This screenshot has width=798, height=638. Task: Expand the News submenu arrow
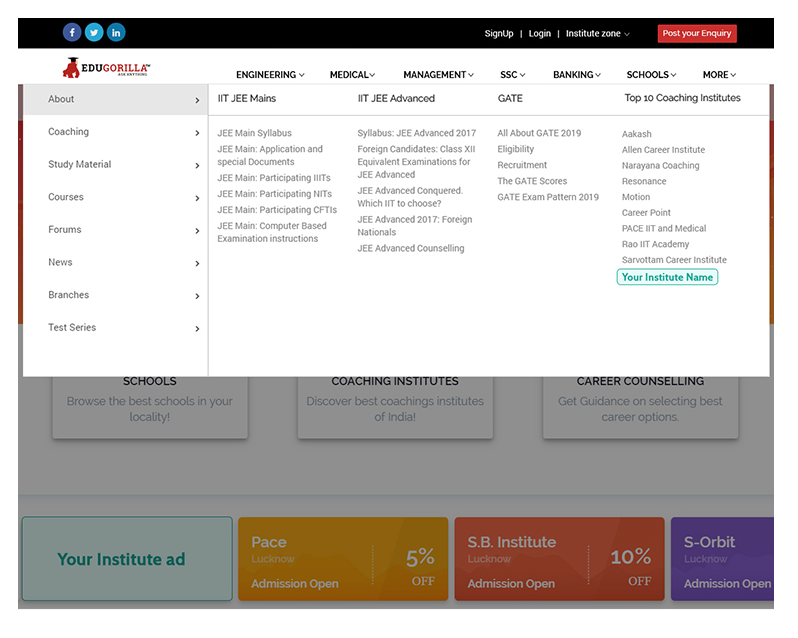pos(197,264)
